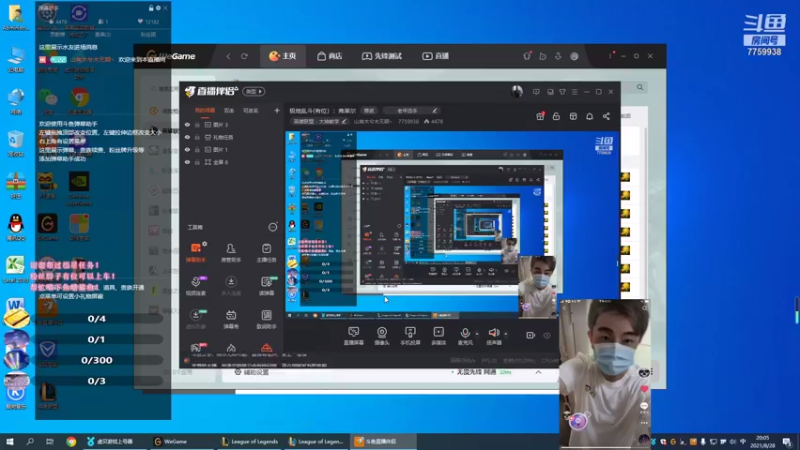Click the 0/300 progress bar overlay
Image resolution: width=800 pixels, height=450 pixels.
click(x=96, y=360)
